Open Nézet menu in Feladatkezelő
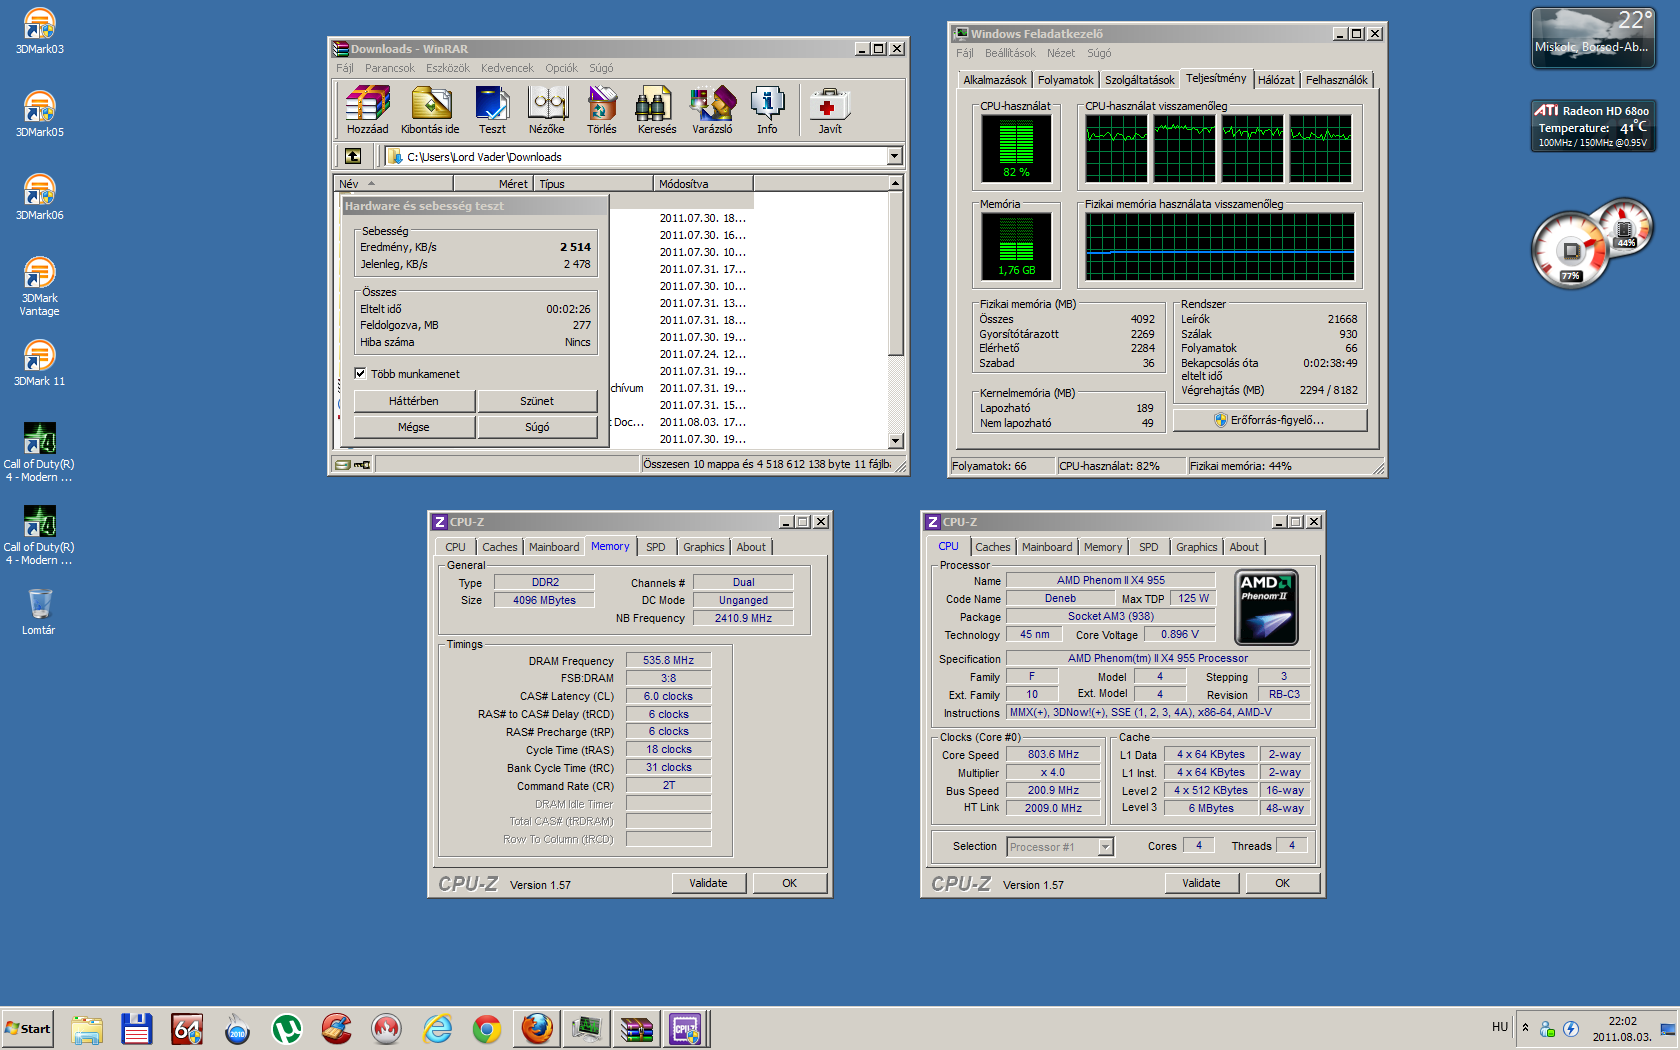1680x1050 pixels. pos(1061,53)
